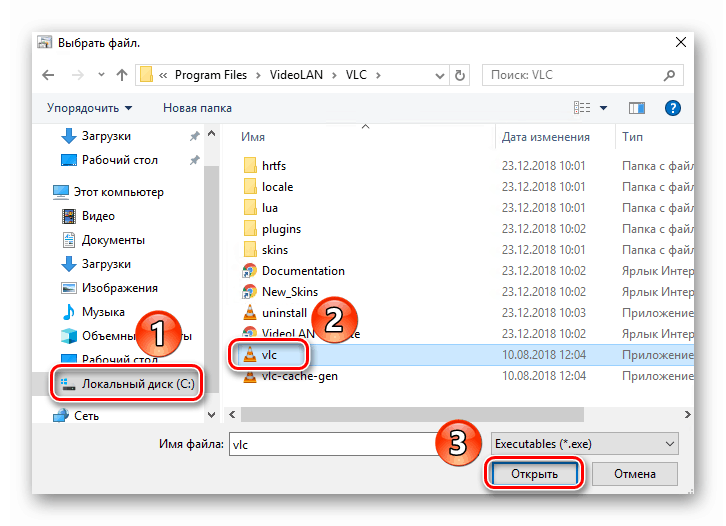Image resolution: width=726 pixels, height=526 pixels.
Task: Open the recent locations dropdown arrow
Action: [101, 75]
